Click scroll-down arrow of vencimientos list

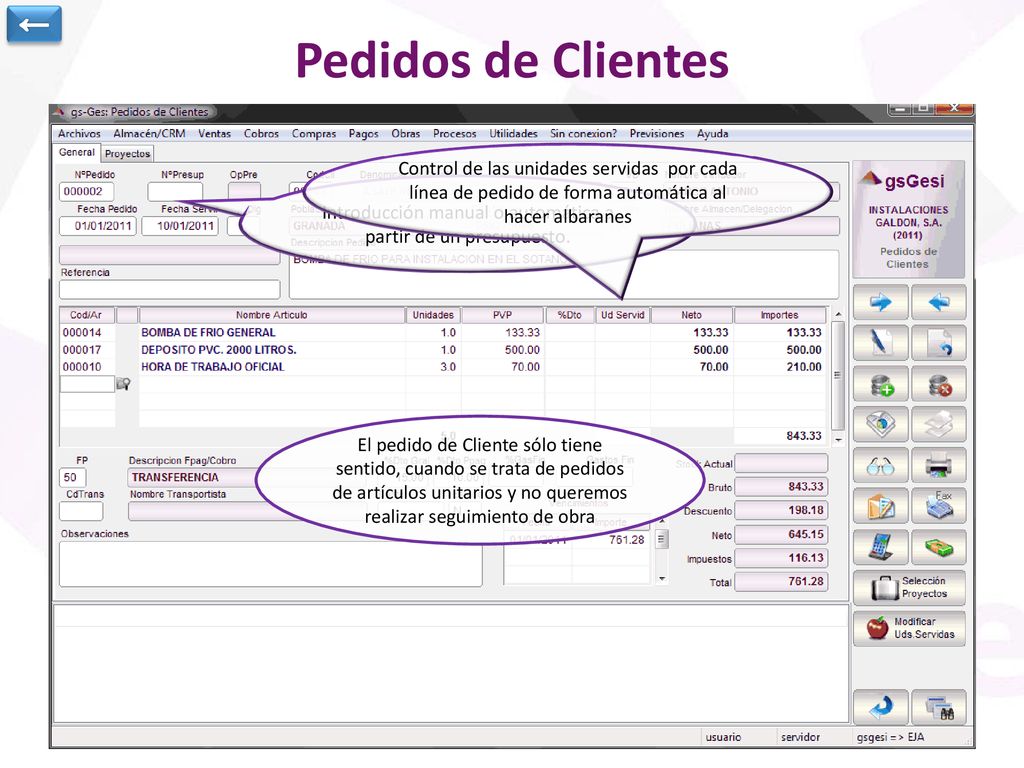662,579
